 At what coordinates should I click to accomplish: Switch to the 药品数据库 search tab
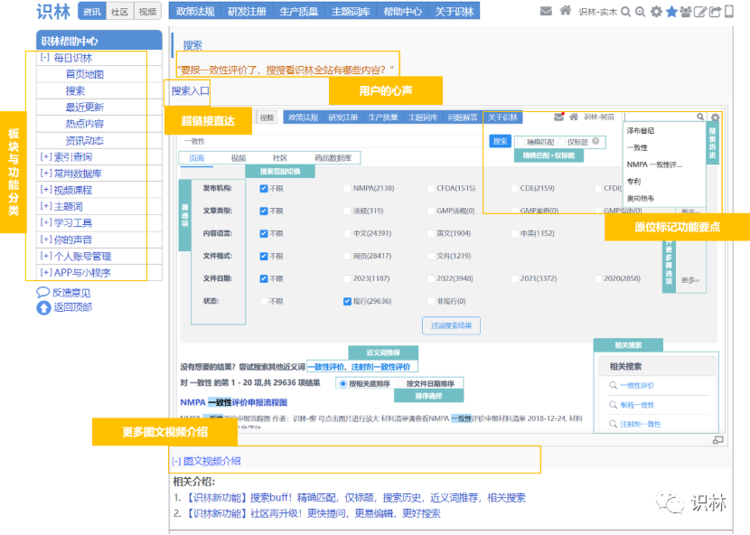333,158
